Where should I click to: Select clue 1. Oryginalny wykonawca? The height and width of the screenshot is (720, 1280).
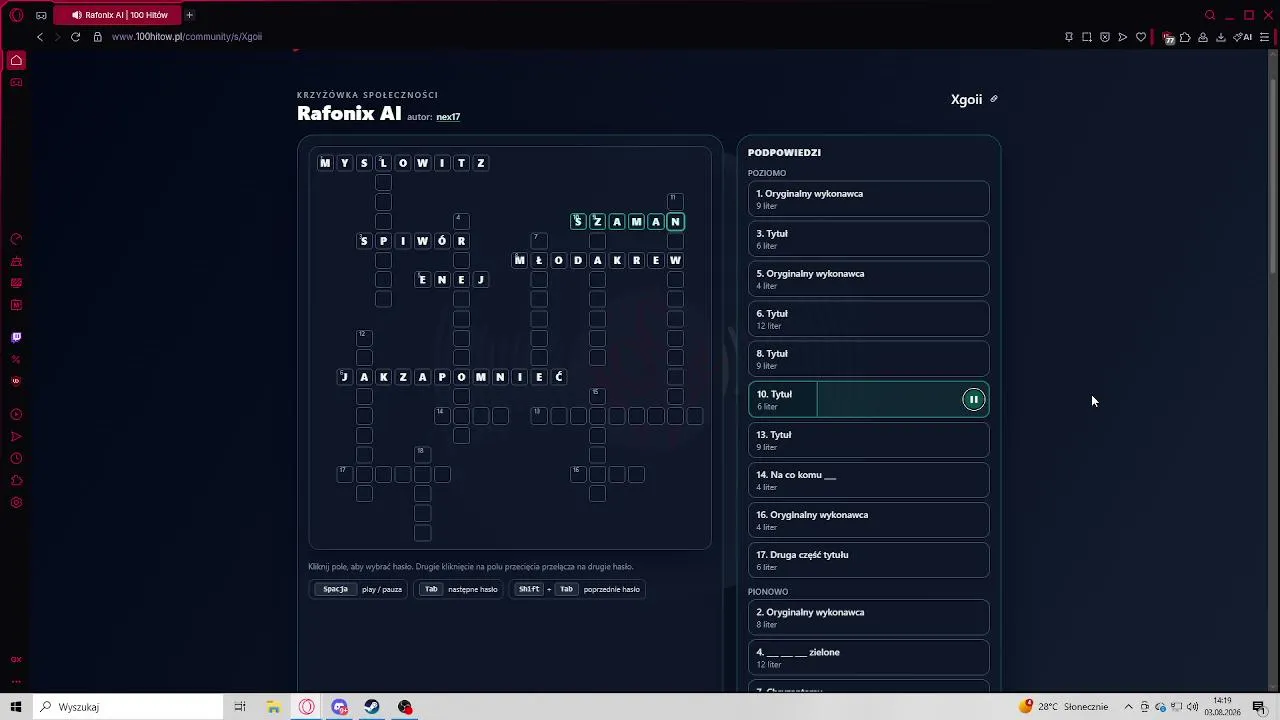[868, 199]
